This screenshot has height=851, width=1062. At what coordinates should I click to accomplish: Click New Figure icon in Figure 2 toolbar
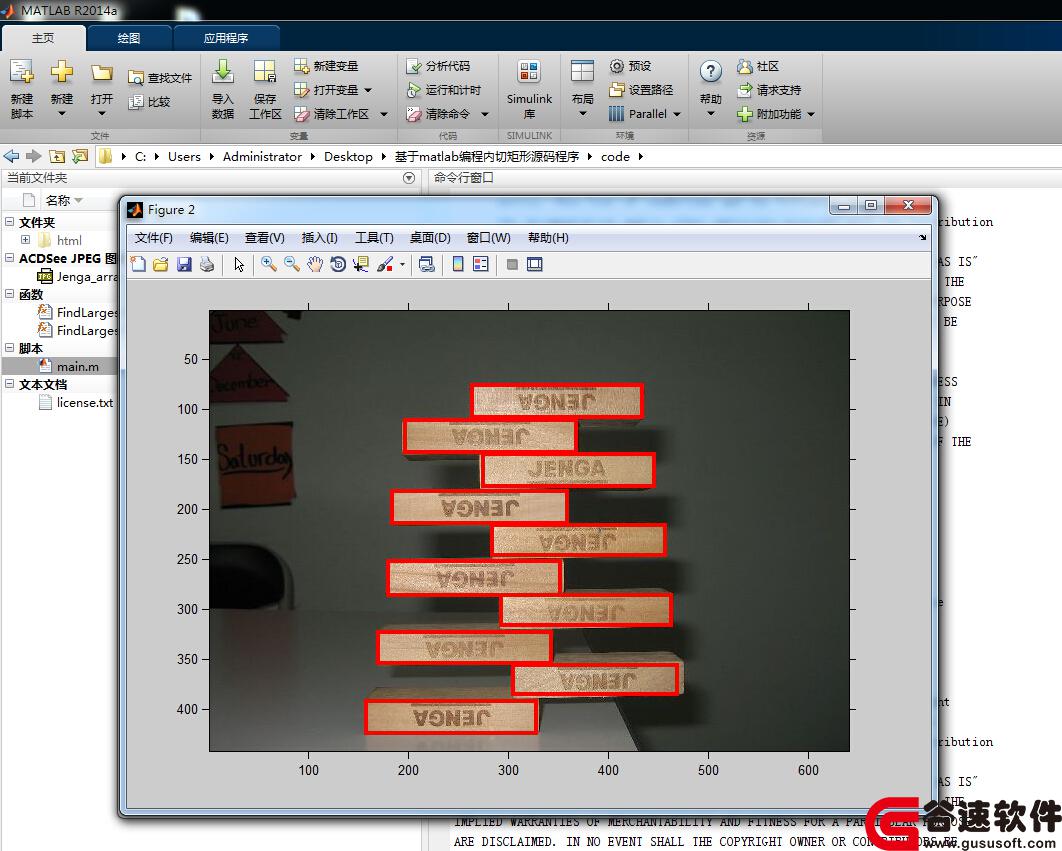[x=138, y=264]
